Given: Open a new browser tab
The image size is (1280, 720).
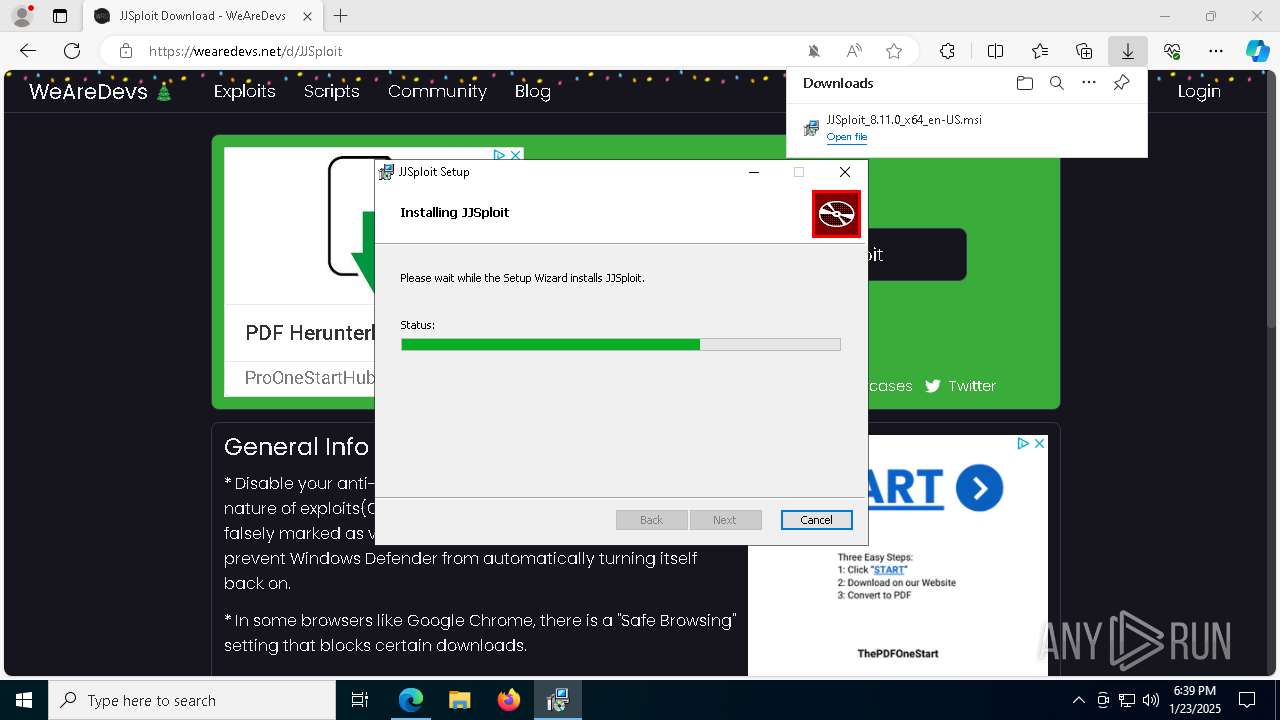Looking at the screenshot, I should click(x=341, y=16).
